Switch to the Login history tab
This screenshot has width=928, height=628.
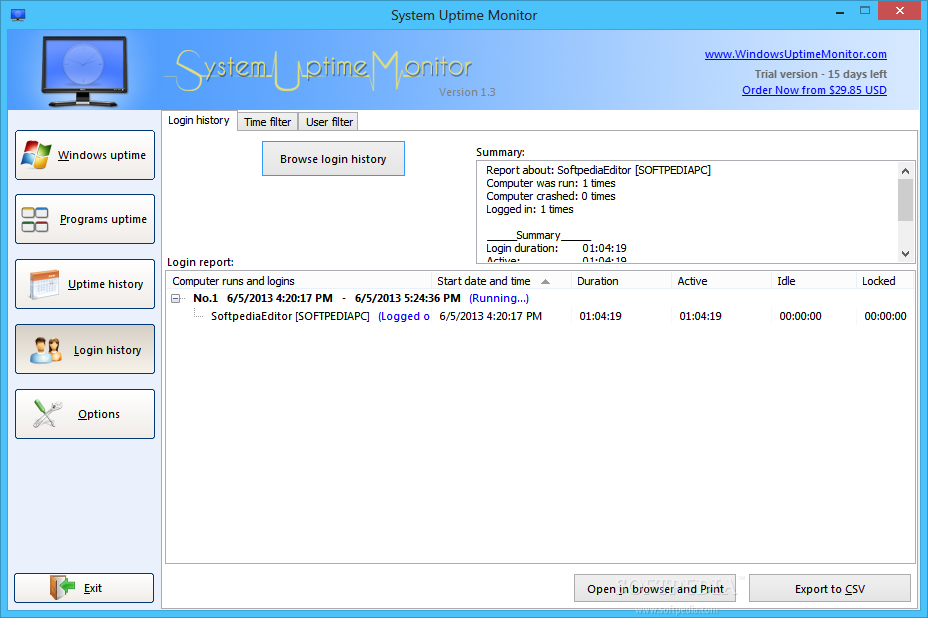[199, 120]
